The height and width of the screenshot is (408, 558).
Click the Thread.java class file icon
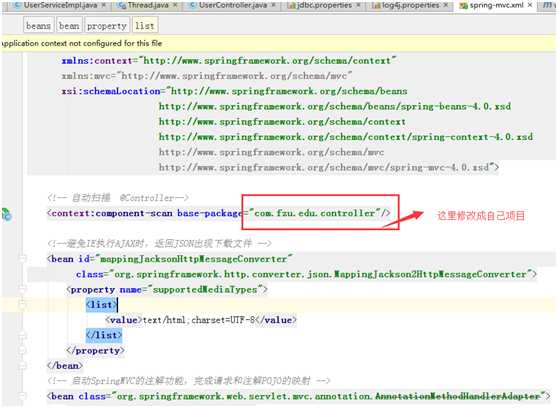click(122, 5)
